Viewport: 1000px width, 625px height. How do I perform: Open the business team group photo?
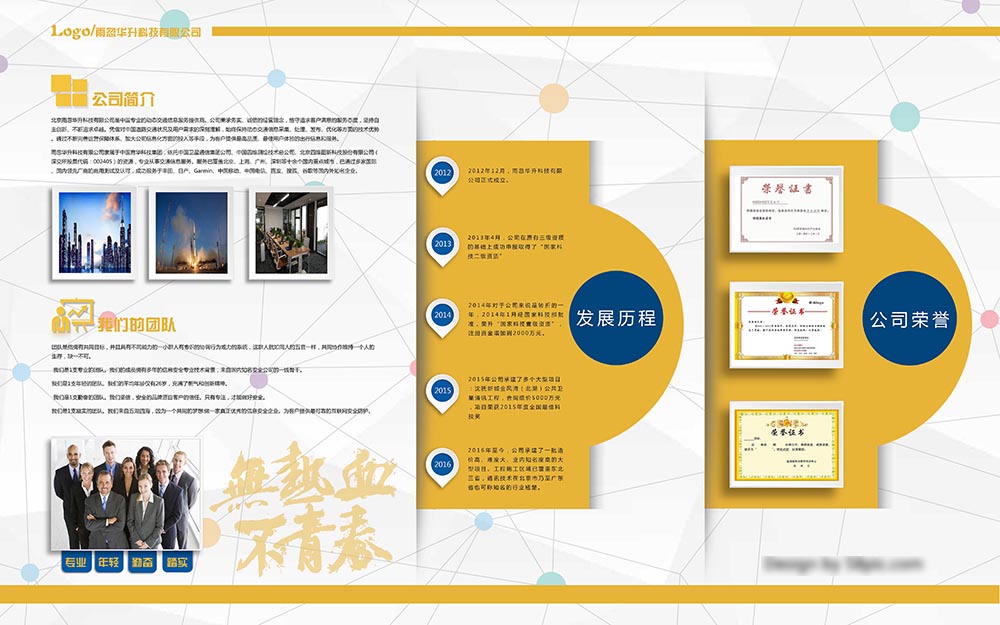pos(124,494)
